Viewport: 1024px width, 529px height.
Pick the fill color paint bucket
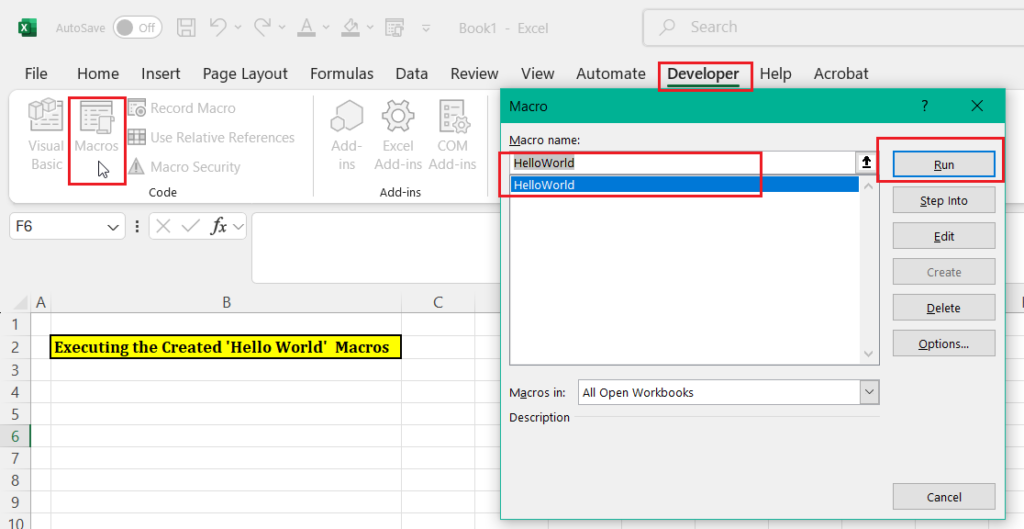tap(350, 28)
